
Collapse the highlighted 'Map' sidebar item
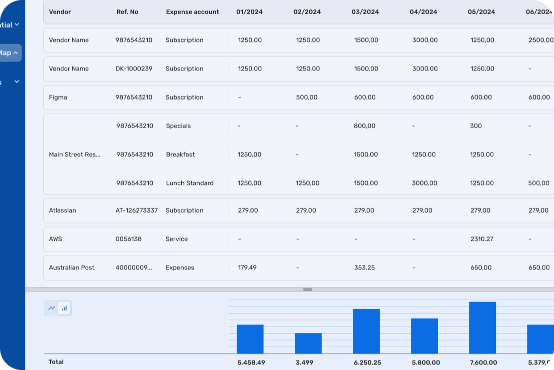coord(10,53)
